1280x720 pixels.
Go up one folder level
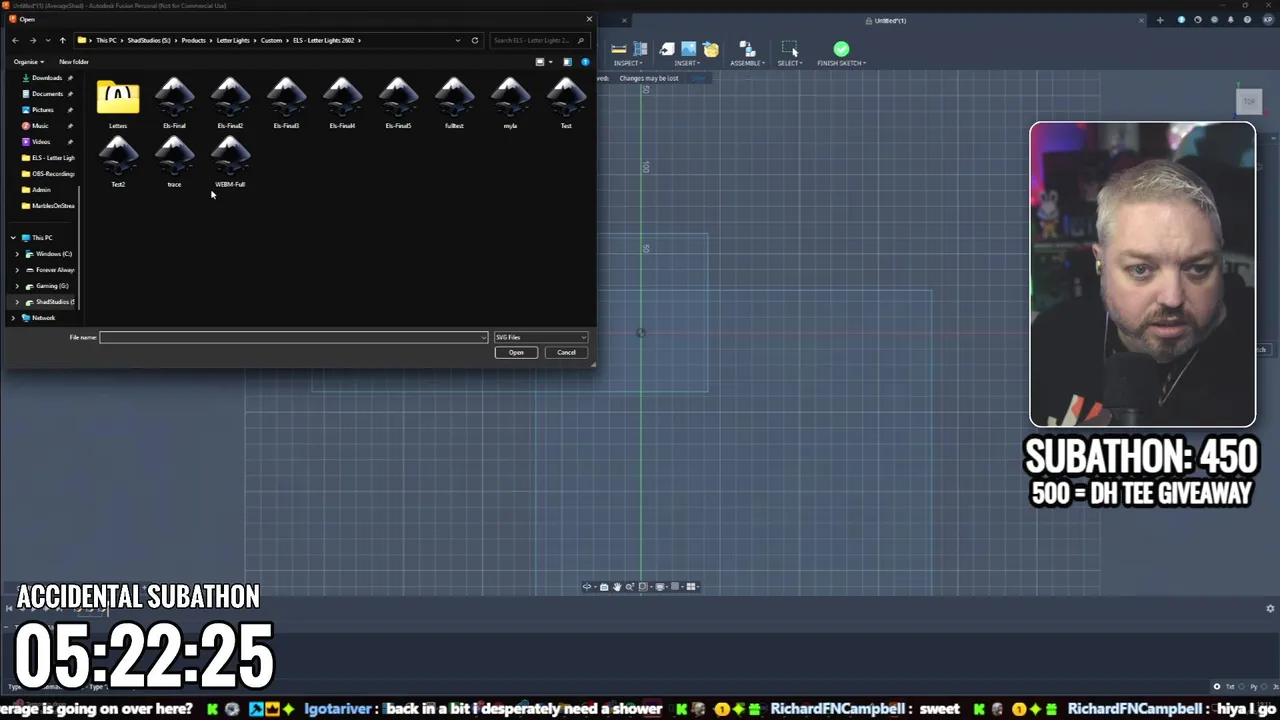(x=62, y=40)
